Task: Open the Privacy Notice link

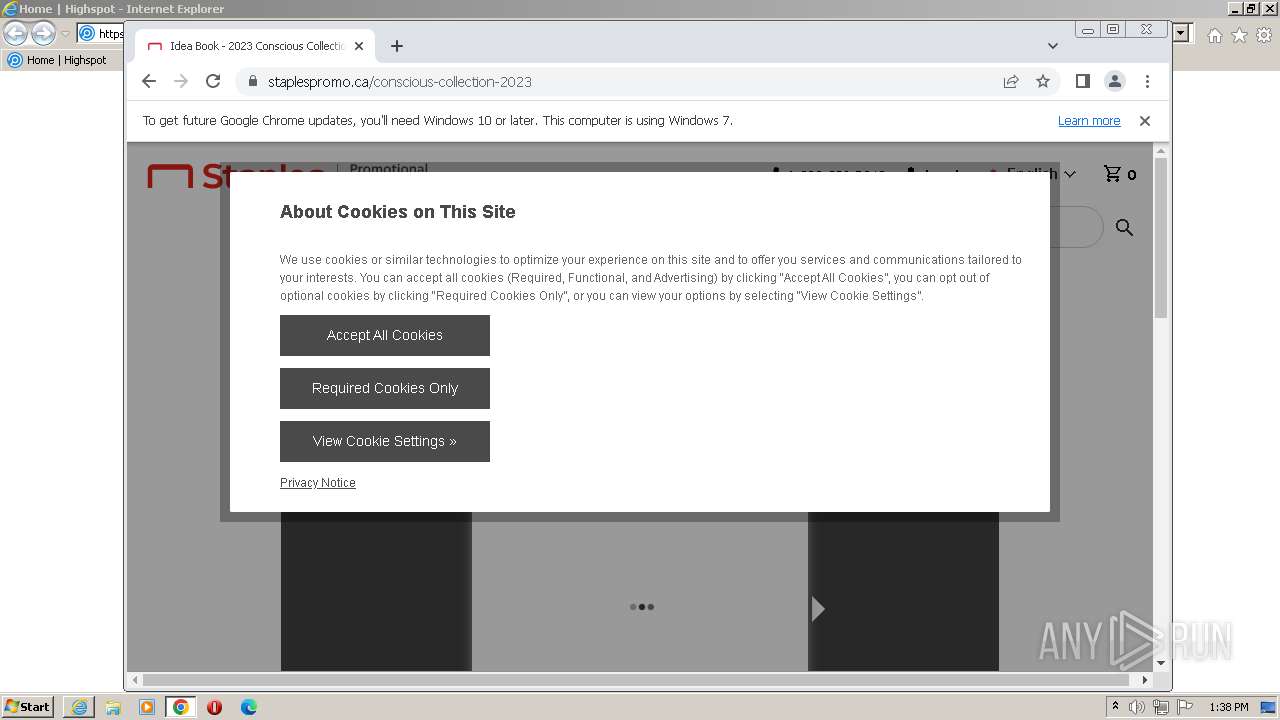Action: 318,483
